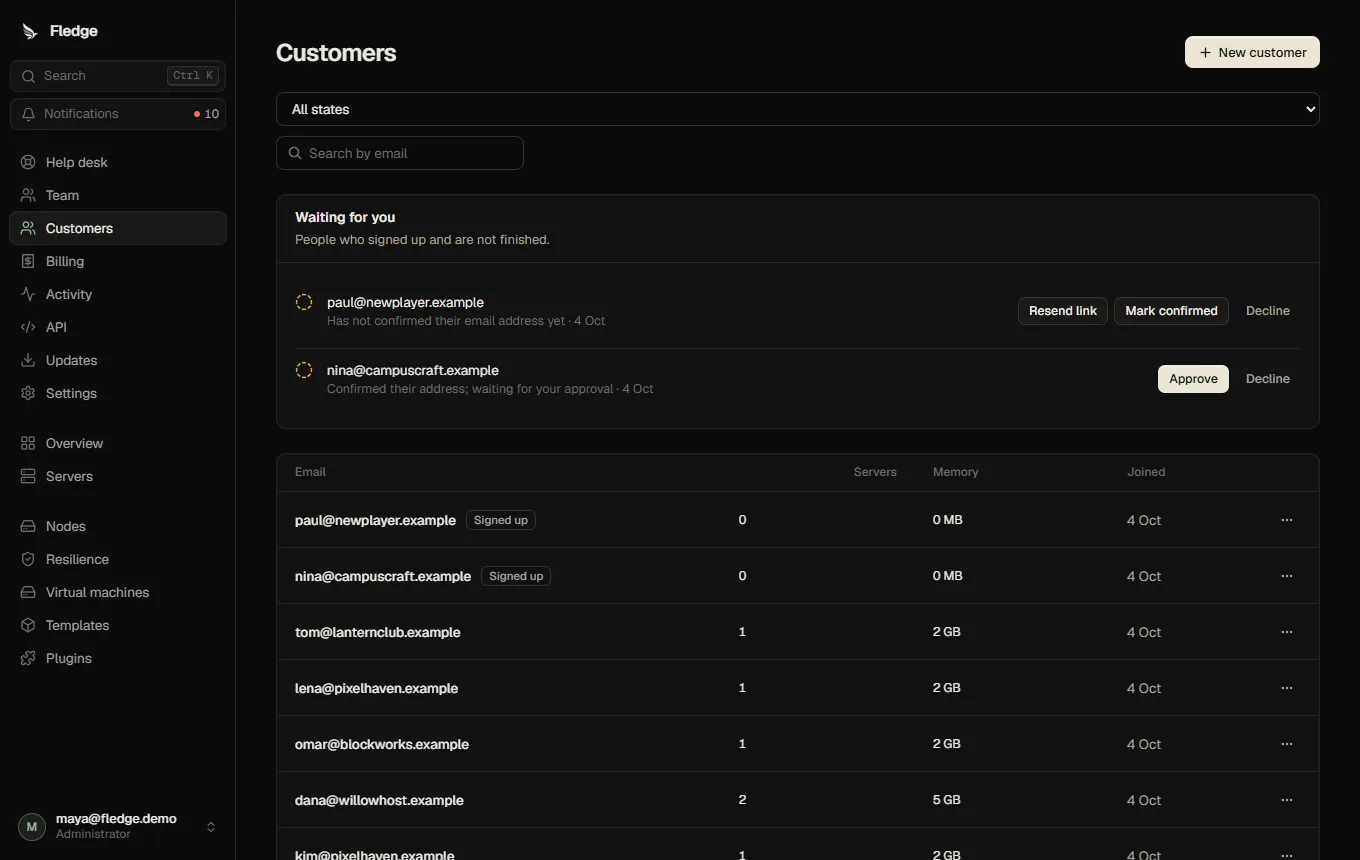
Task: Open the All states filter dropdown
Action: click(x=798, y=109)
